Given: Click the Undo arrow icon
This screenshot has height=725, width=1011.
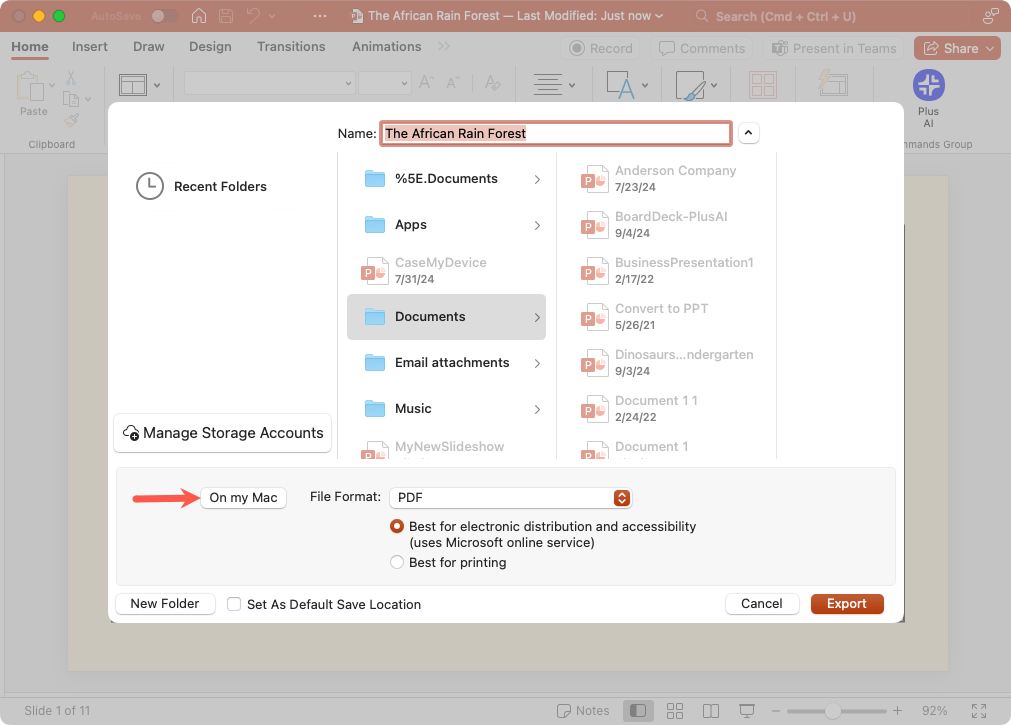Looking at the screenshot, I should coord(253,16).
